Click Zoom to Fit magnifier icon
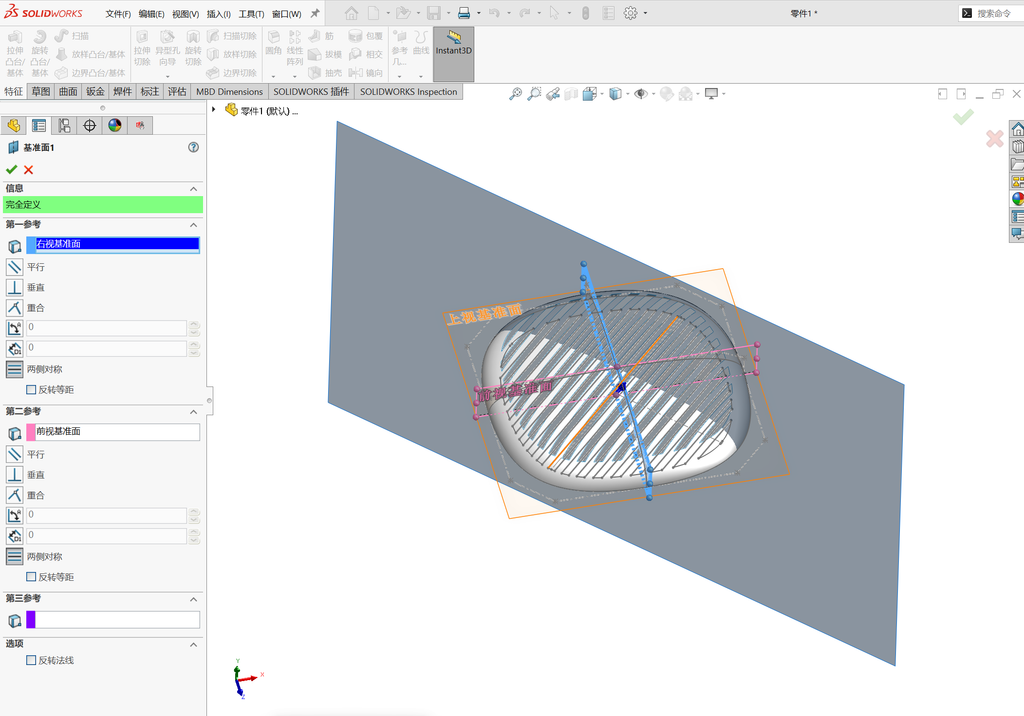This screenshot has width=1024, height=716. coord(515,94)
